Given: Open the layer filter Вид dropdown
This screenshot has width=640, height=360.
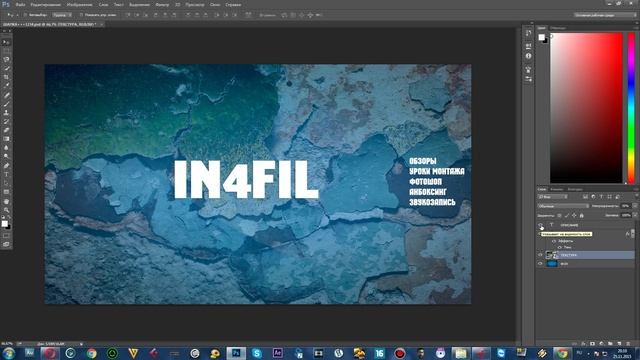Looking at the screenshot, I should [552, 197].
